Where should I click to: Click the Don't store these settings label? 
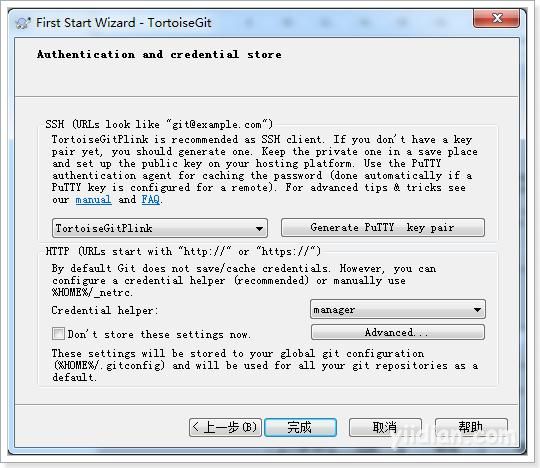point(159,334)
